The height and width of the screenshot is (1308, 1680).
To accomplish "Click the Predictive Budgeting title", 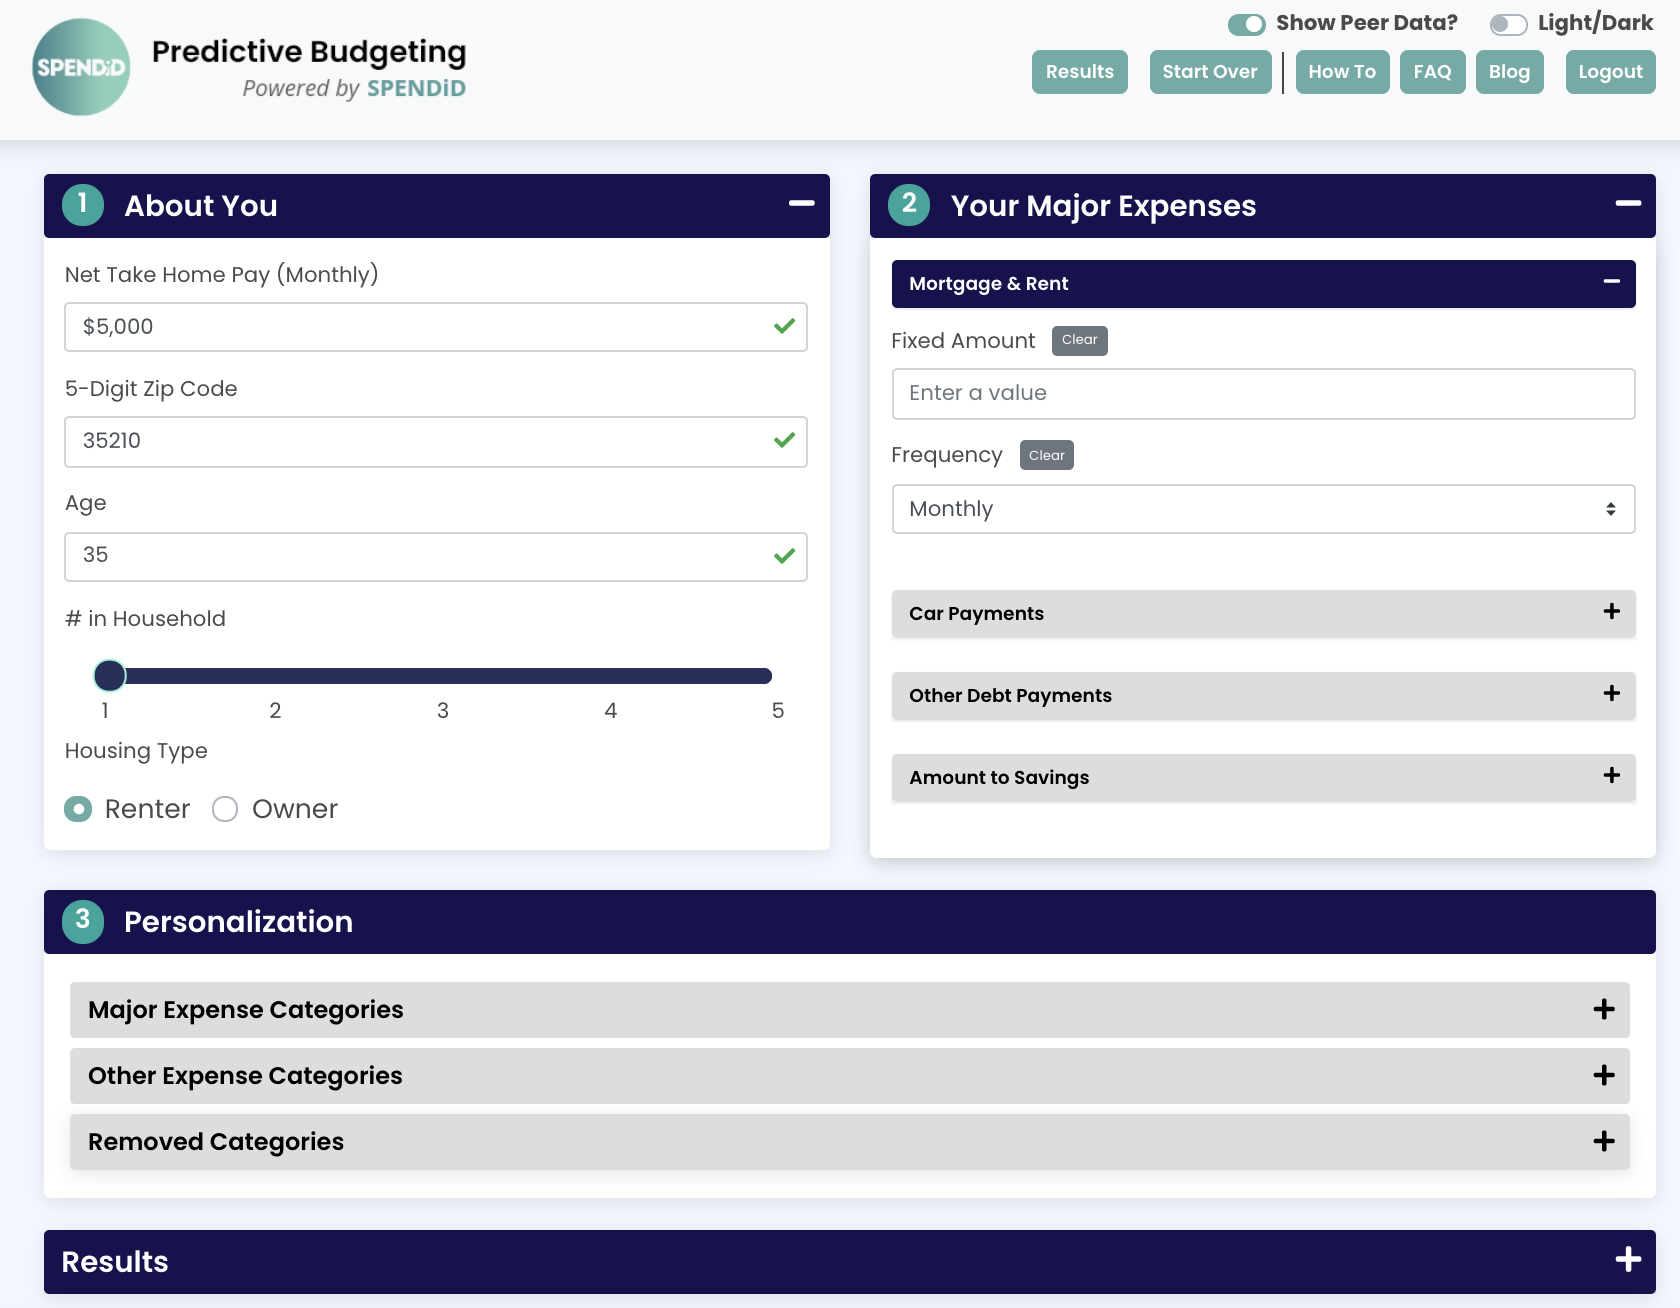I will 309,52.
